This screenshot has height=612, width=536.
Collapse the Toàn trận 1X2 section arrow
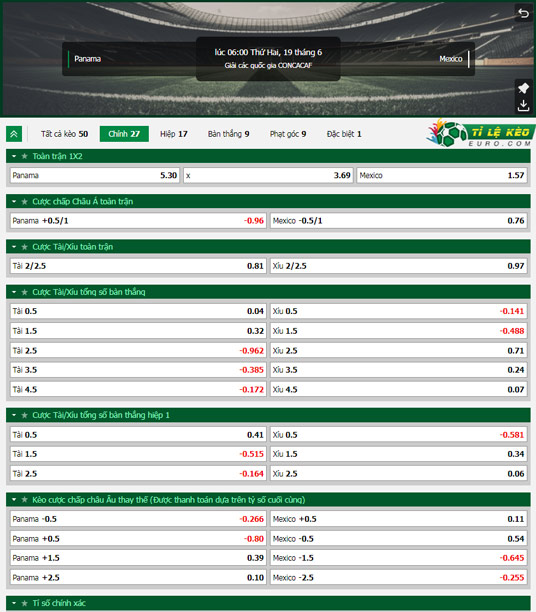[14, 156]
